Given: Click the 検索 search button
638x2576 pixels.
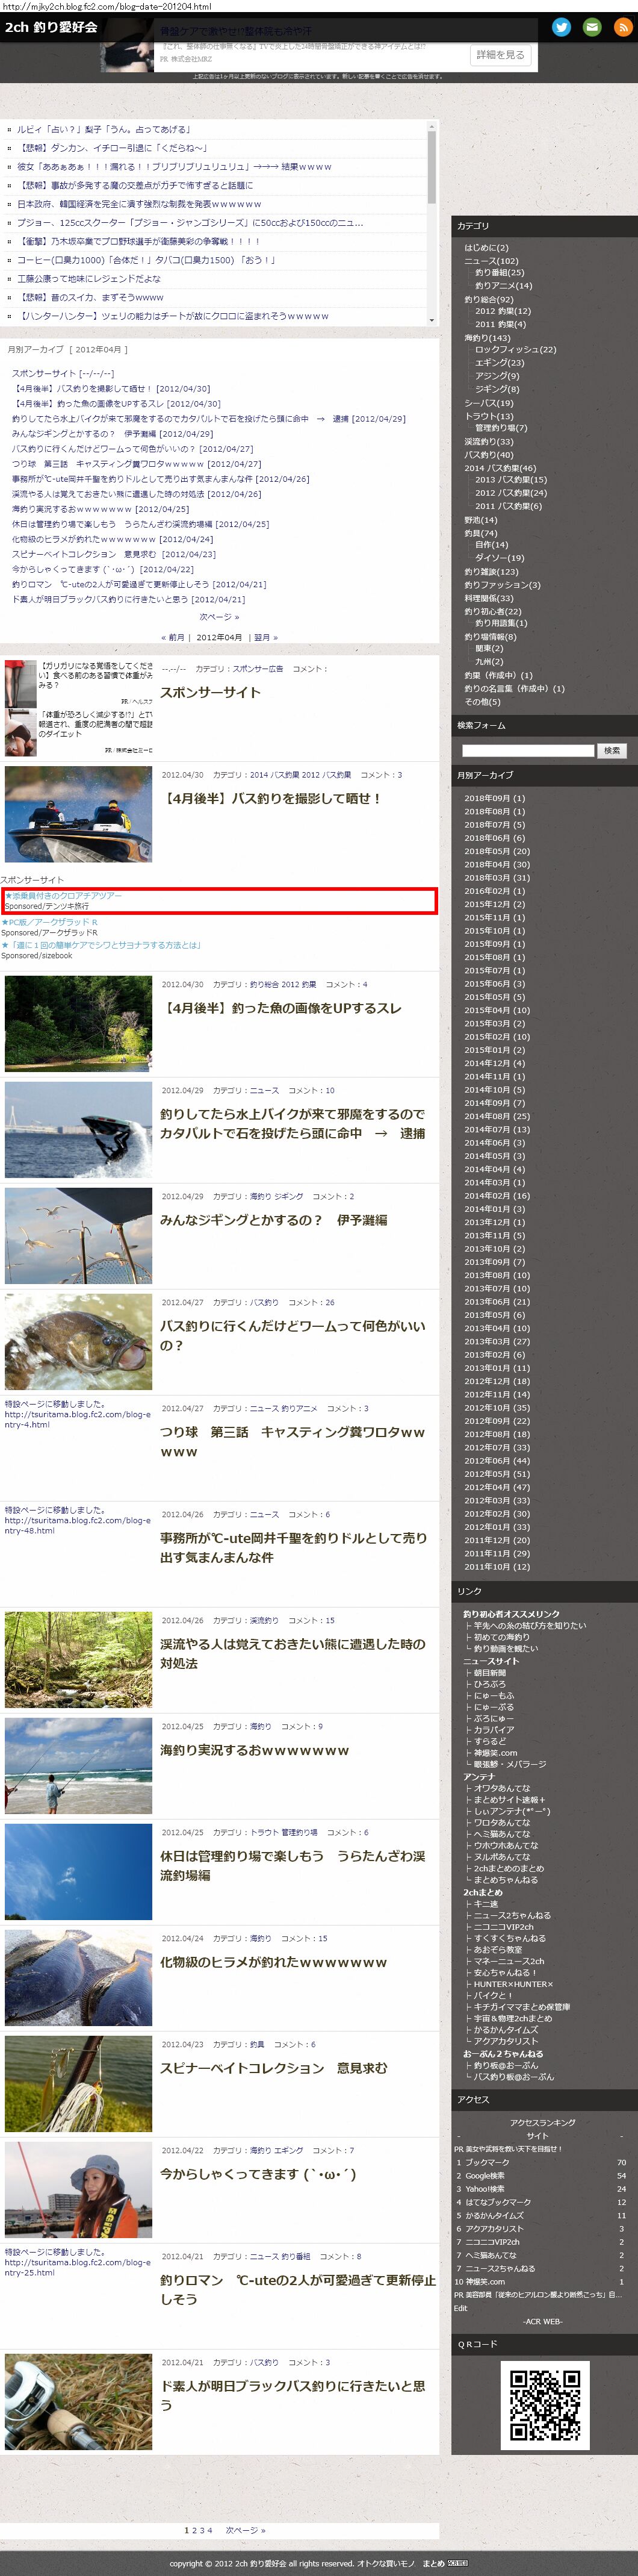Looking at the screenshot, I should [612, 750].
